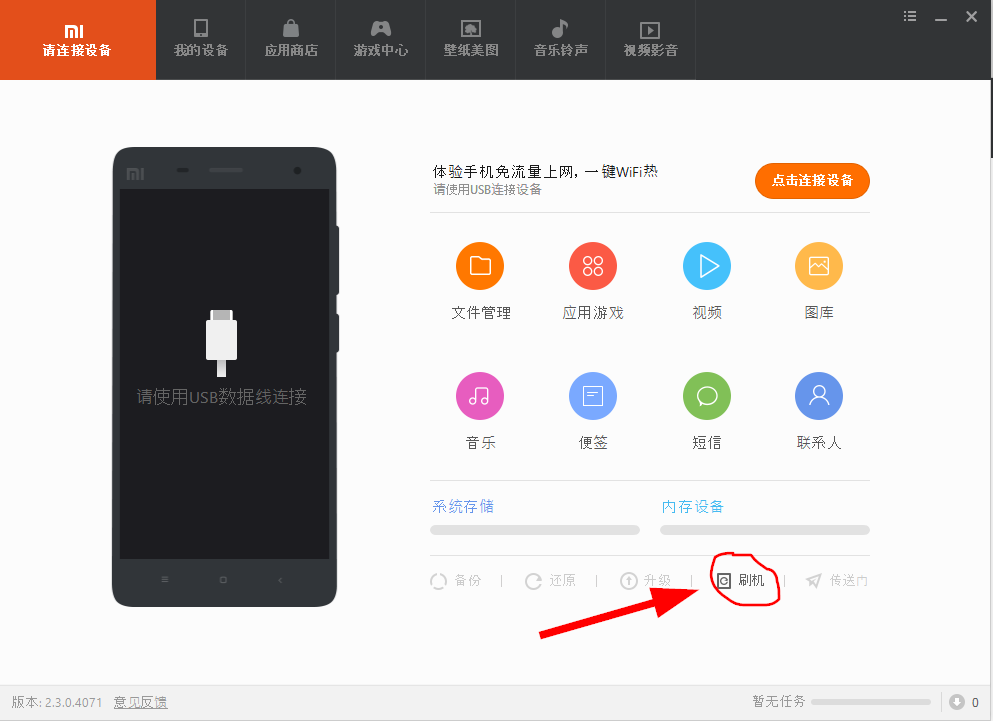The height and width of the screenshot is (721, 993).
Task: Open the 壁纸美图 wallpaper tab
Action: 471,39
